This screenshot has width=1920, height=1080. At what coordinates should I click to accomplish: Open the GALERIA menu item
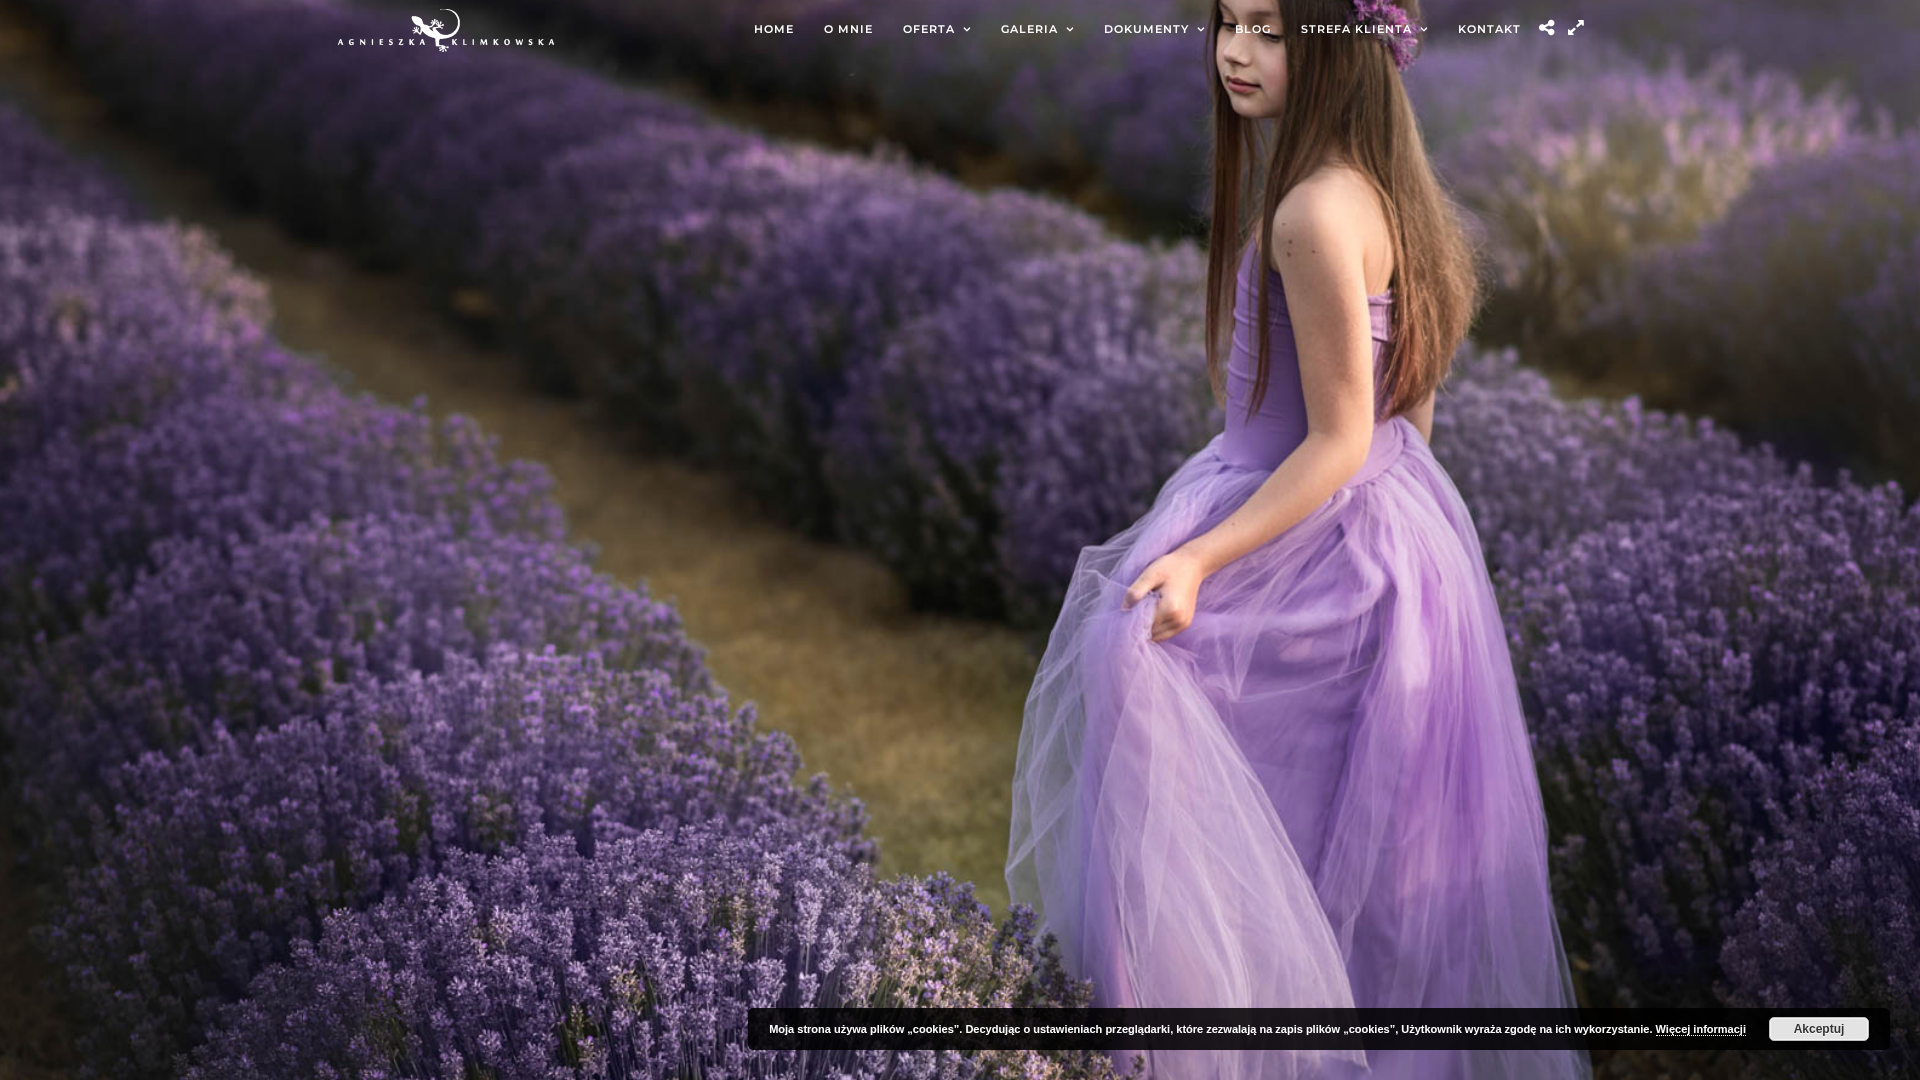click(x=1029, y=29)
